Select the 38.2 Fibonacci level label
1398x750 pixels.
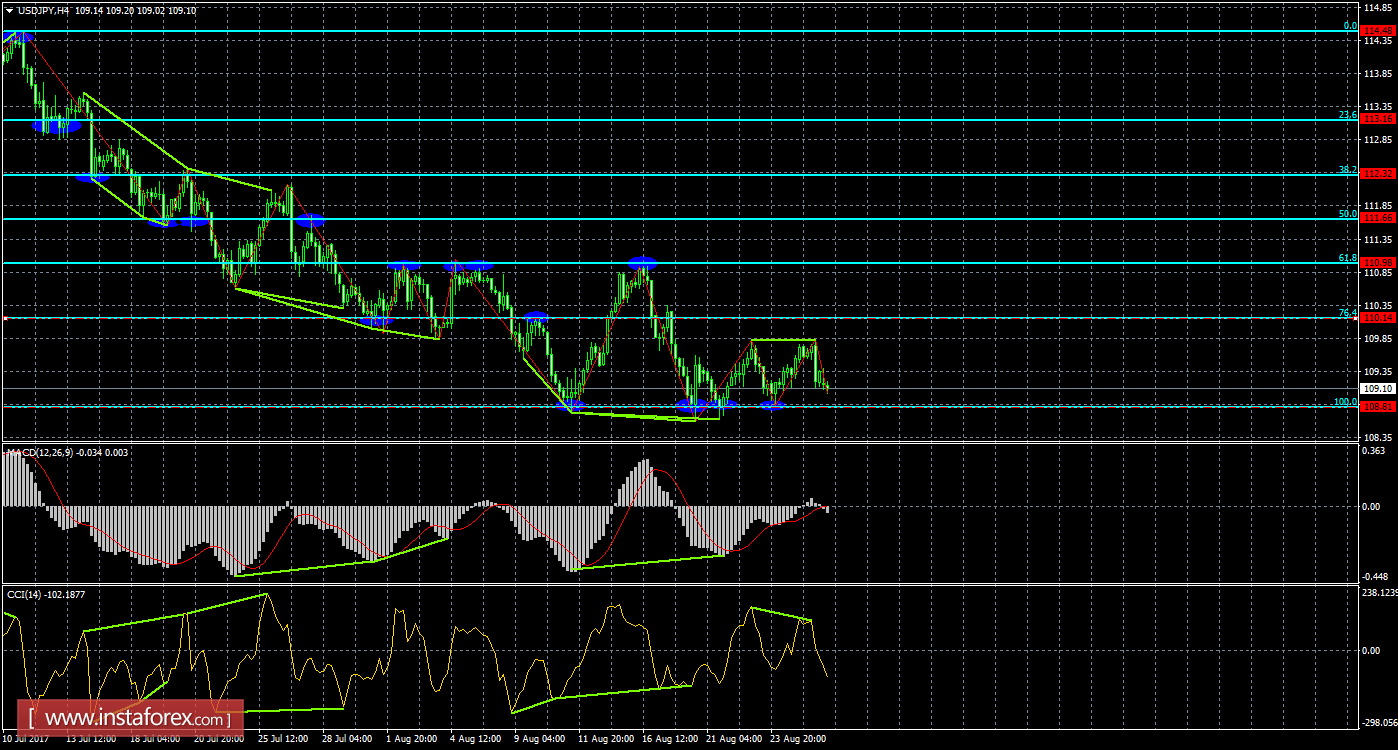1347,170
